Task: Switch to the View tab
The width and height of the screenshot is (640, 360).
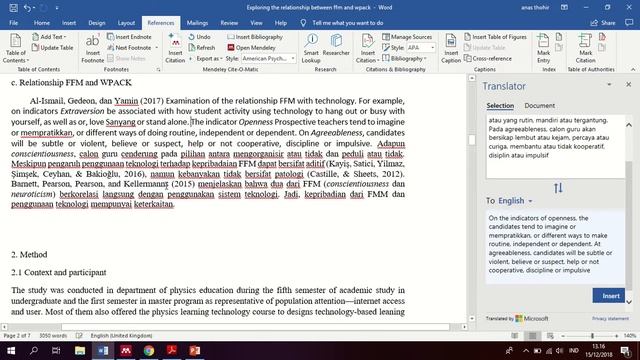Action: coord(256,23)
